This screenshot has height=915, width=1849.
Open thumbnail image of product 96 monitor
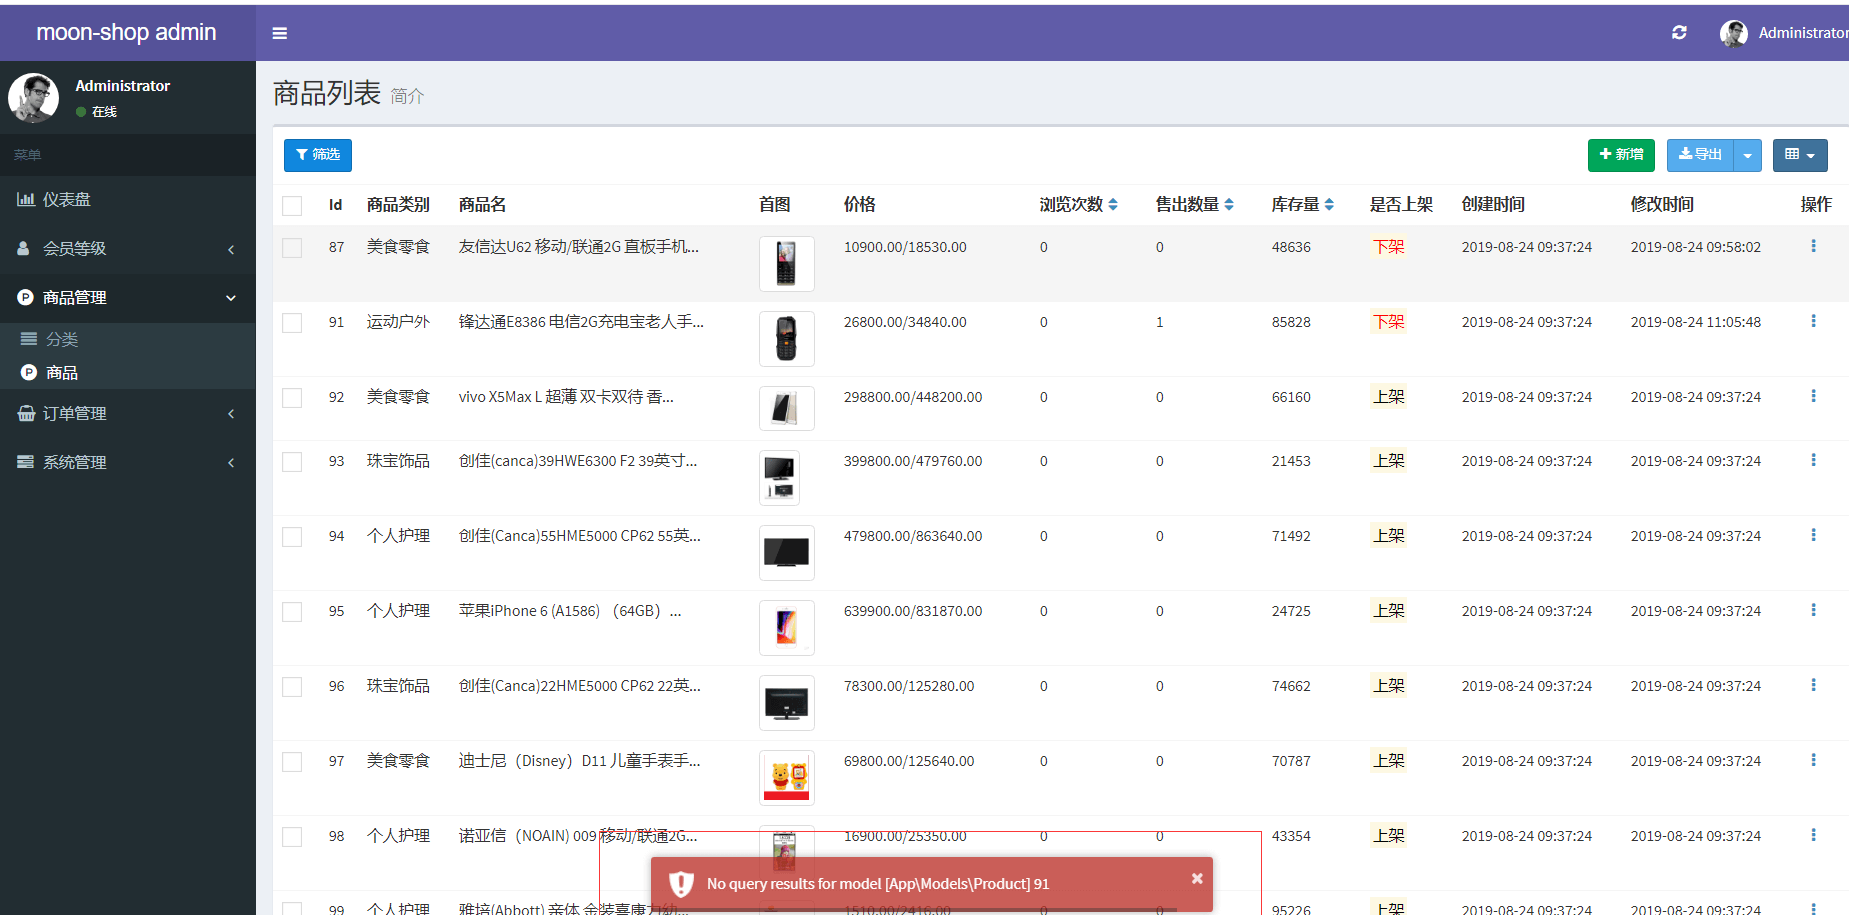[787, 703]
